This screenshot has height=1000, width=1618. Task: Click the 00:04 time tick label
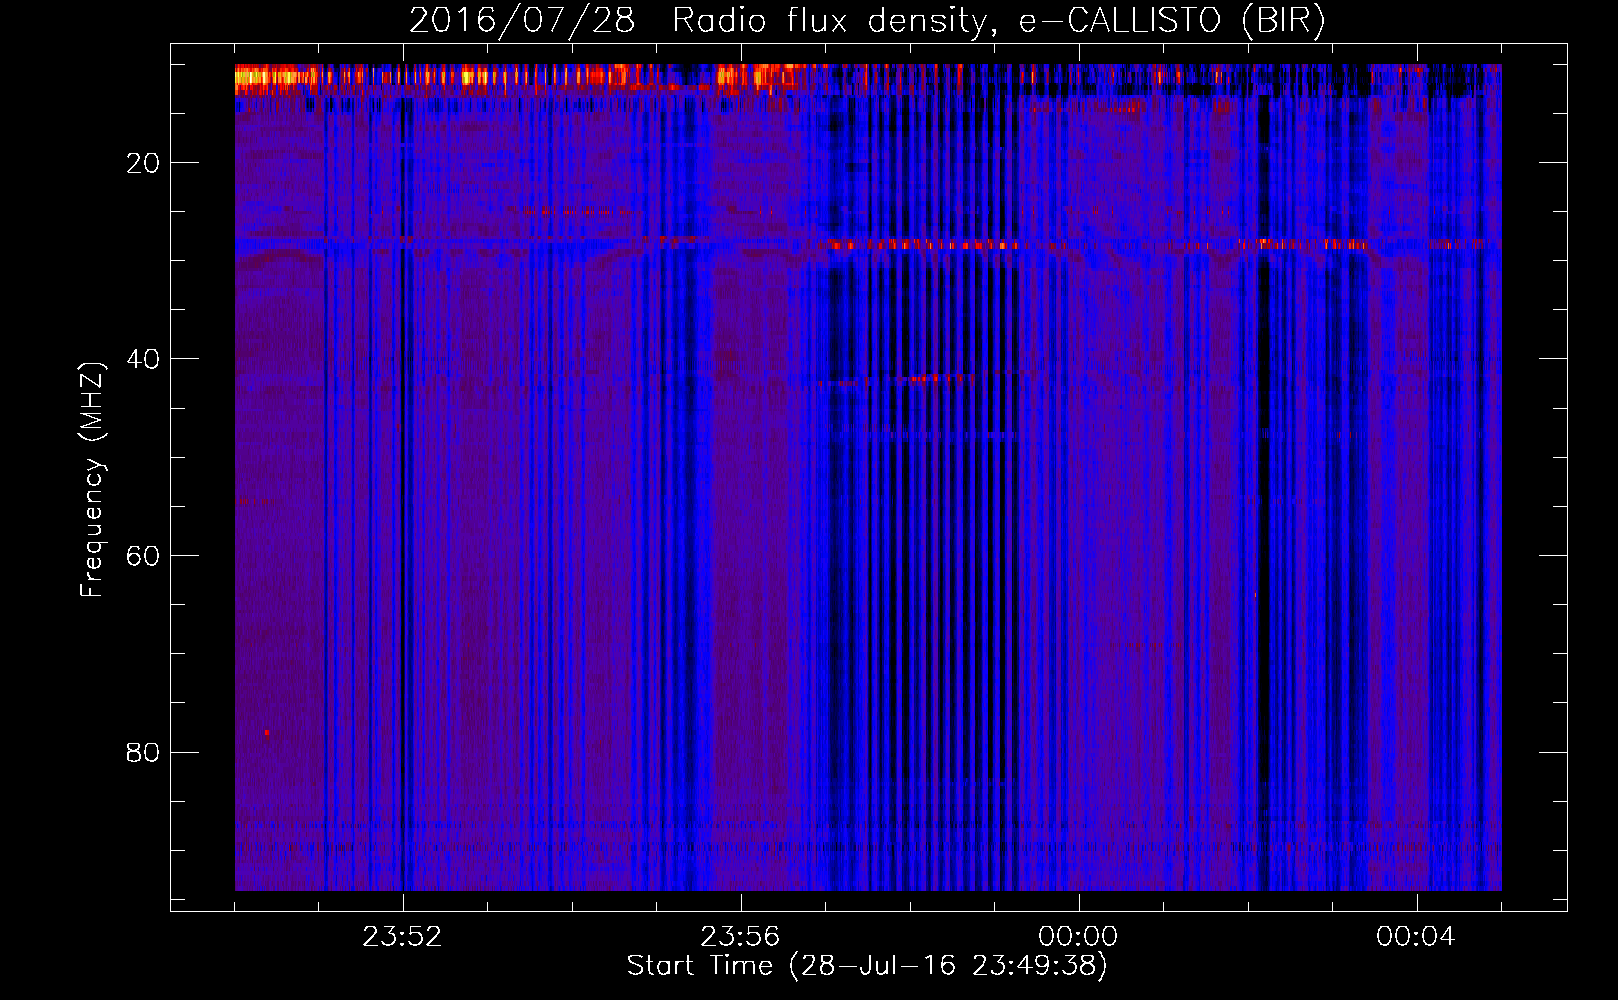point(1416,937)
